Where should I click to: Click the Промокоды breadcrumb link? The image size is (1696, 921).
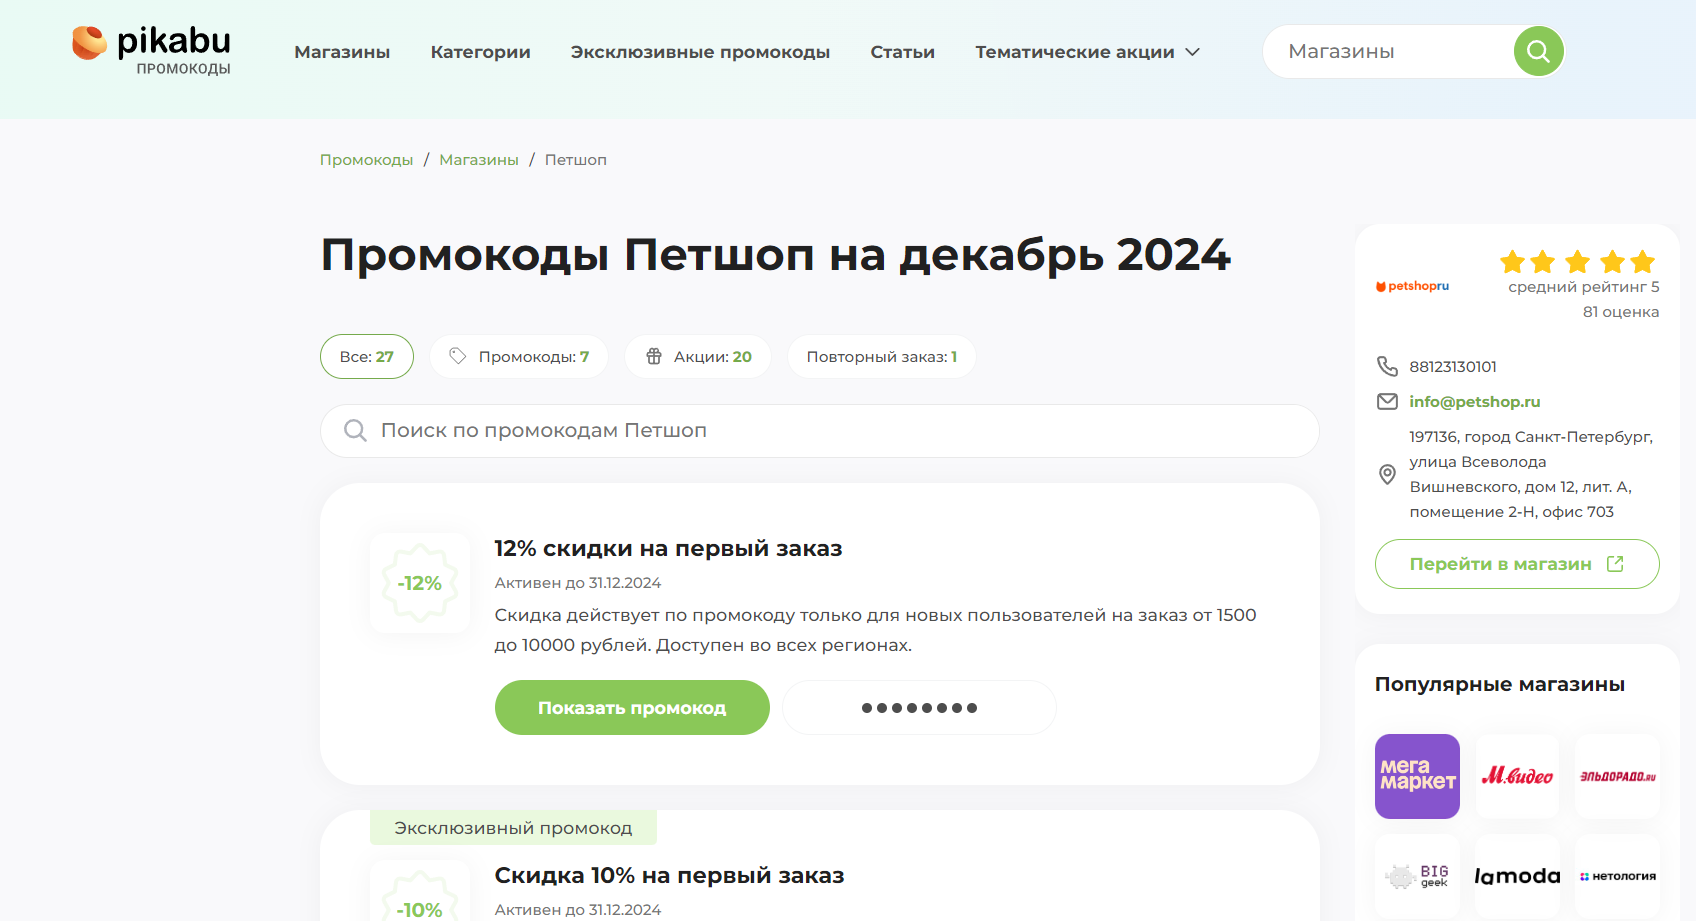[366, 160]
